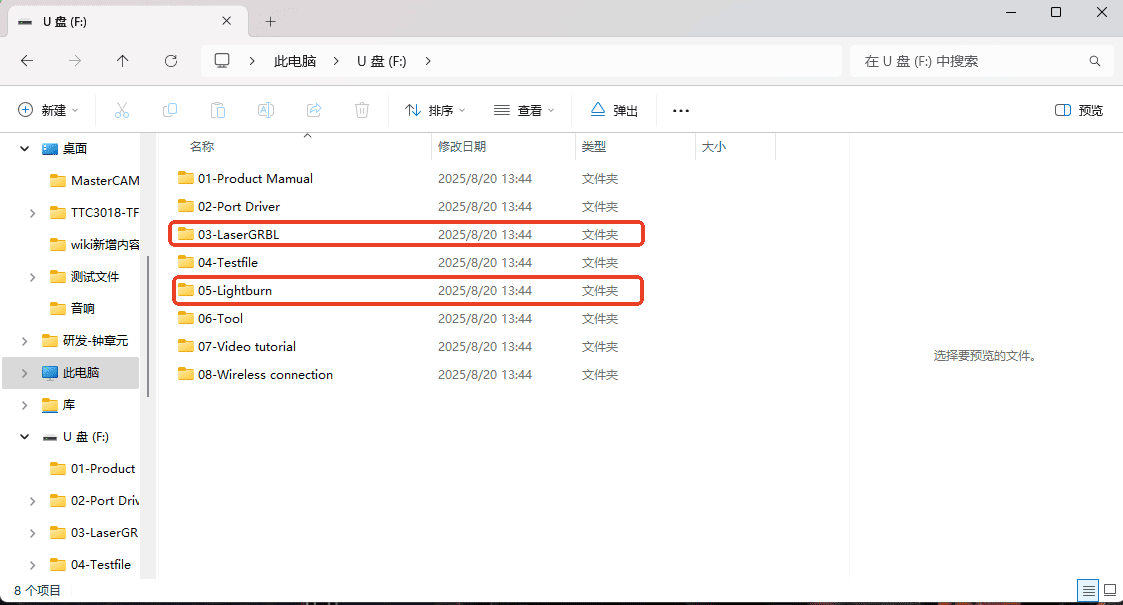Click the Delete trash can icon
1123x605 pixels.
(362, 110)
